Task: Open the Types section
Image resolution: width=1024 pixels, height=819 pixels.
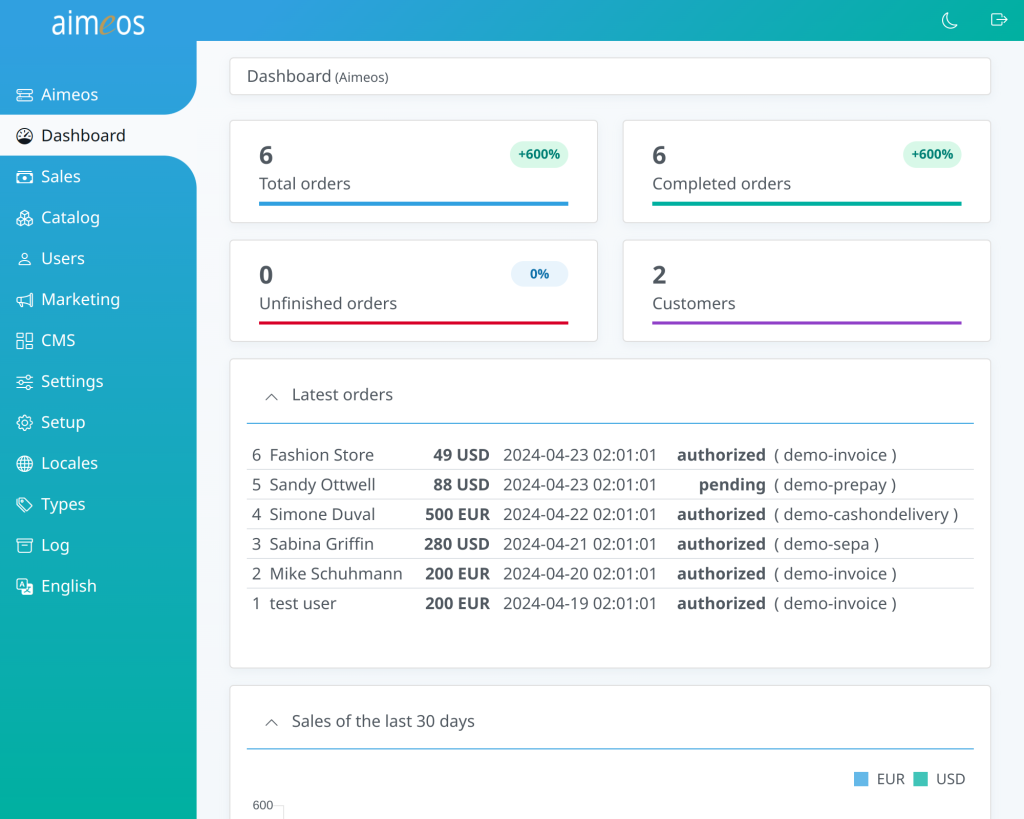Action: pos(62,504)
